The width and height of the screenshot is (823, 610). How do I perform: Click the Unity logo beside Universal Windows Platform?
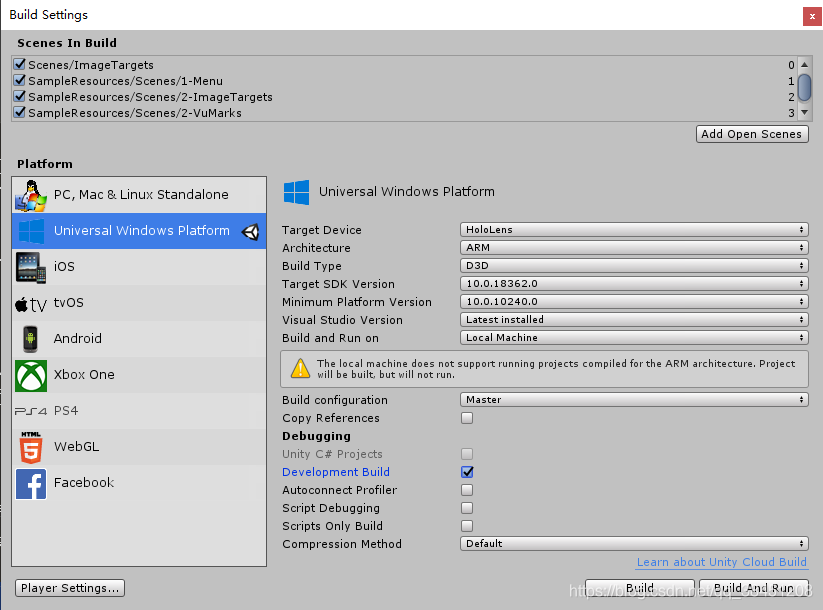tap(250, 232)
